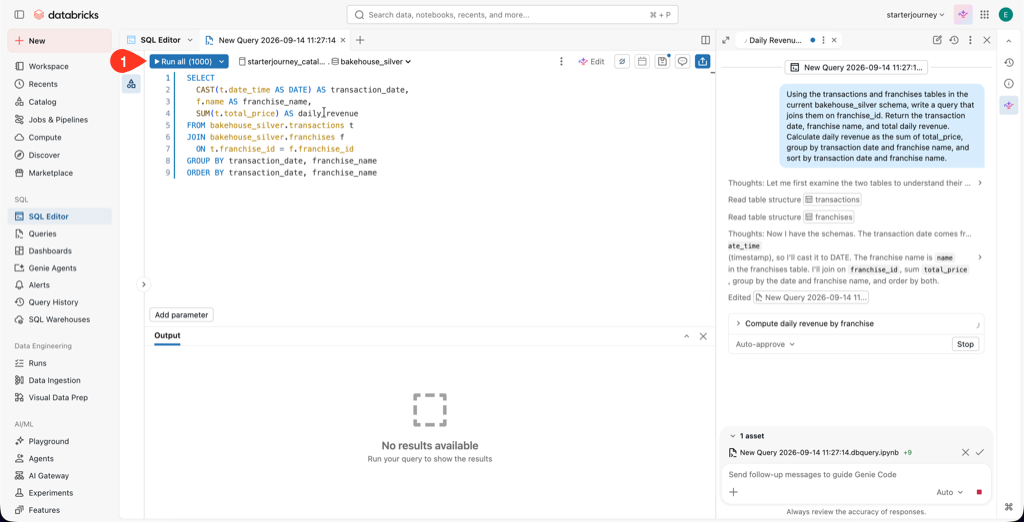This screenshot has height=522, width=1024.
Task: Open the apps grid icon
Action: pos(984,14)
